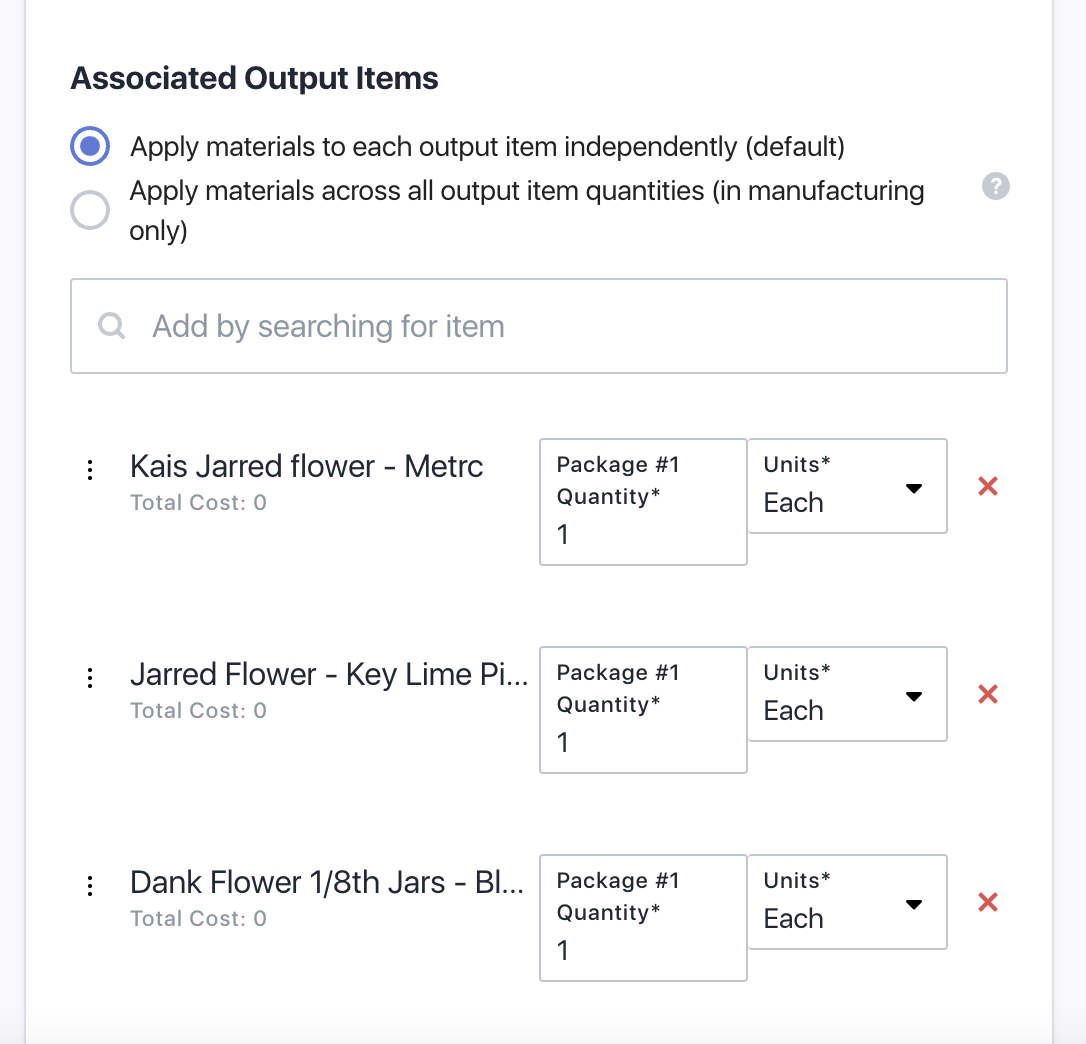Remove Kais Jarred flower with the red X

[987, 486]
